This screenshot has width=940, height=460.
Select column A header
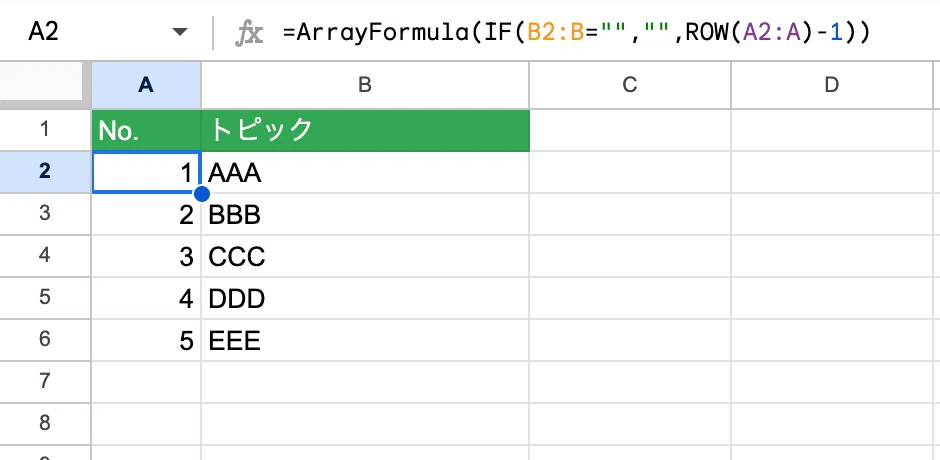(x=146, y=85)
